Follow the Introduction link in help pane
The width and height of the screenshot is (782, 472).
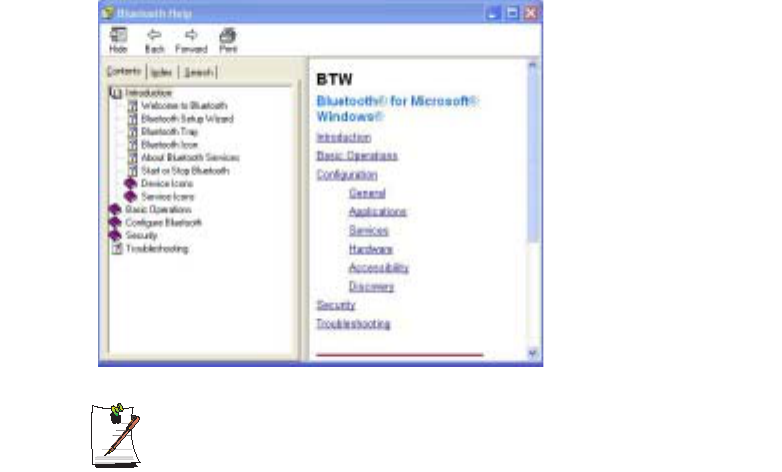coord(344,137)
